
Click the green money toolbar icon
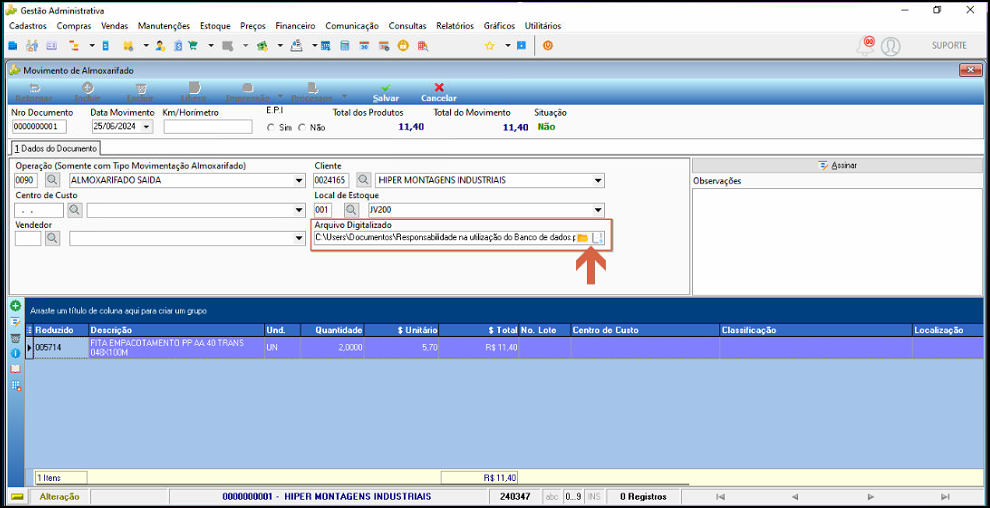coord(262,45)
